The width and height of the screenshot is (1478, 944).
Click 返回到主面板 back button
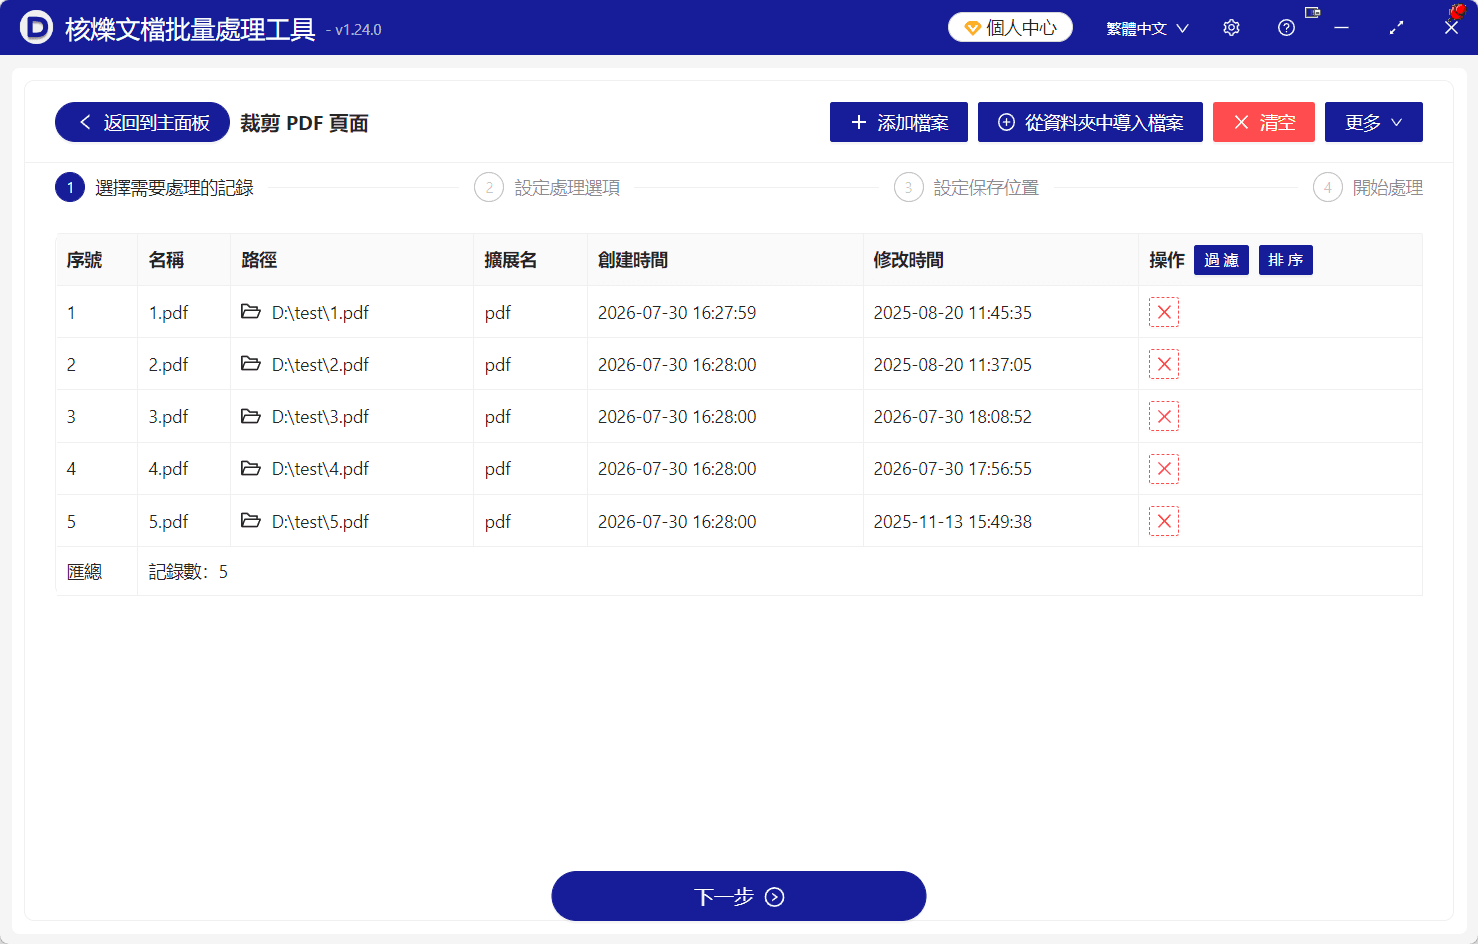[142, 122]
